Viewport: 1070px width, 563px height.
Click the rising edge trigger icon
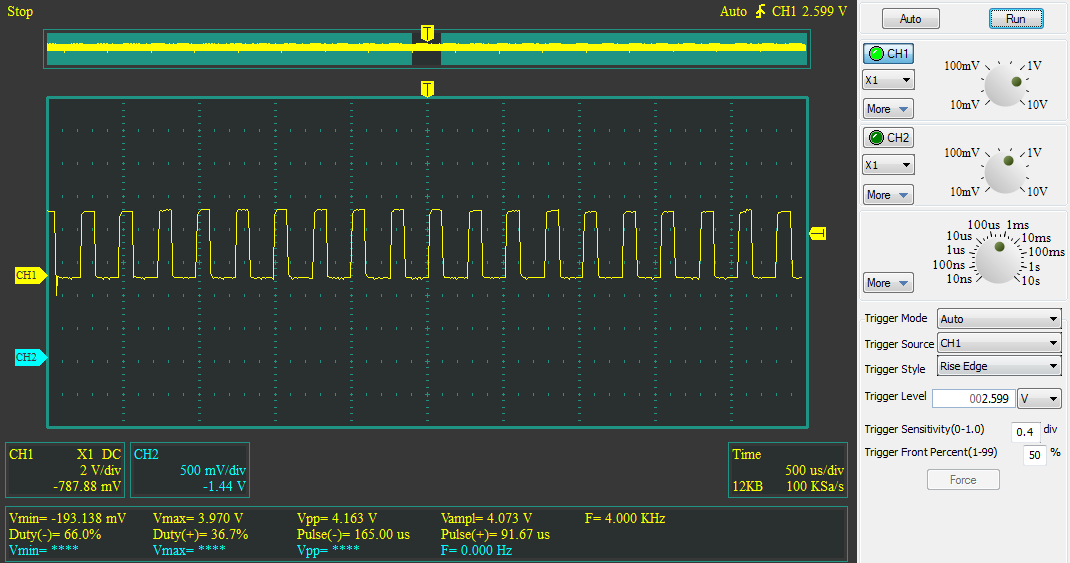click(760, 11)
